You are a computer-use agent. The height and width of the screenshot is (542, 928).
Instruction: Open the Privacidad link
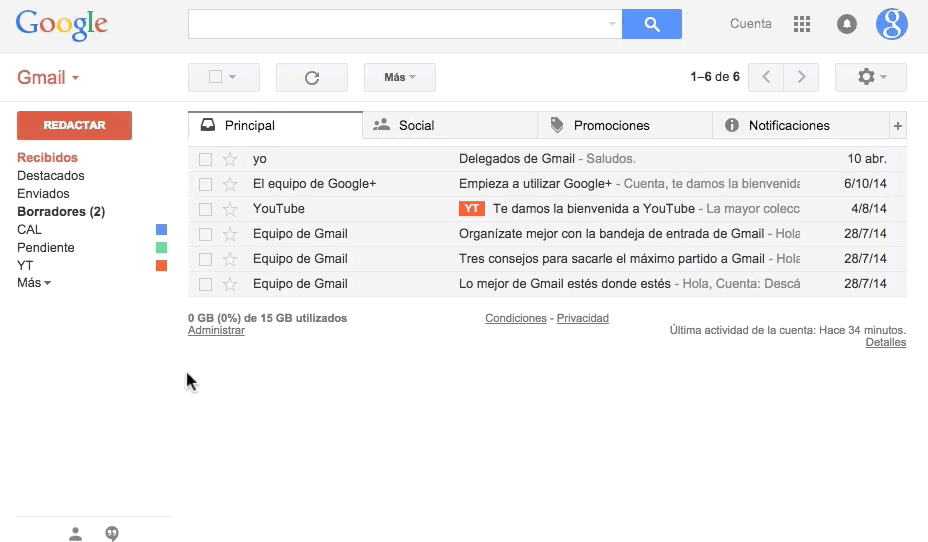[x=582, y=318]
